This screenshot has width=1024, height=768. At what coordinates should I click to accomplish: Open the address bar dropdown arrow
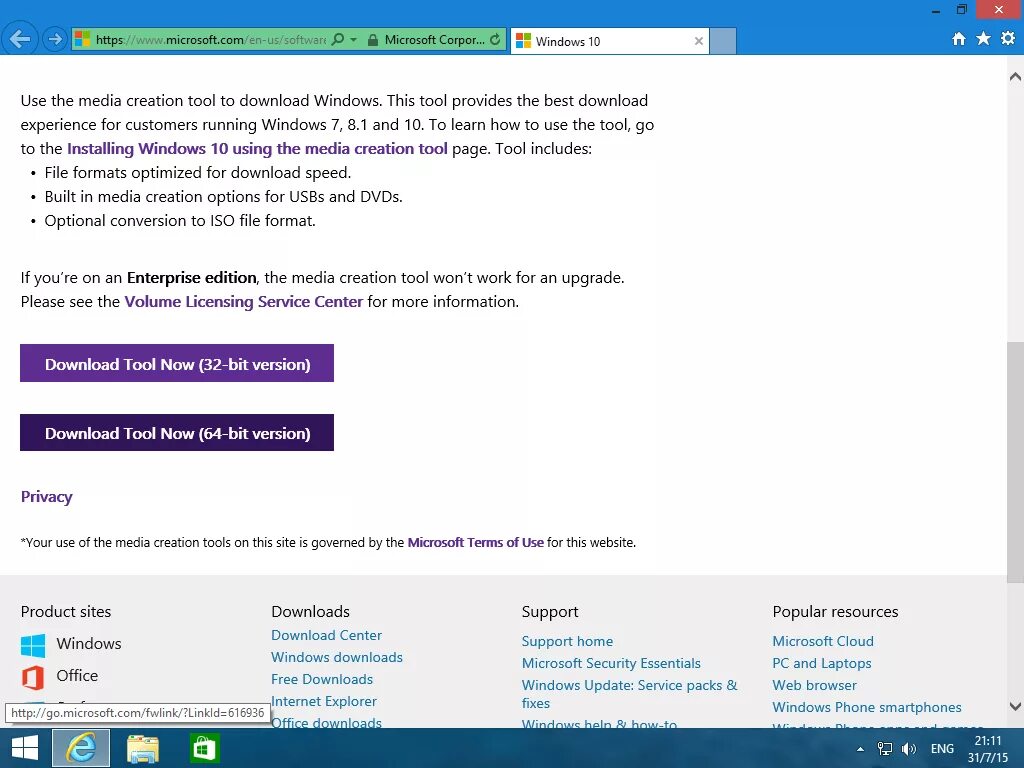tap(353, 39)
